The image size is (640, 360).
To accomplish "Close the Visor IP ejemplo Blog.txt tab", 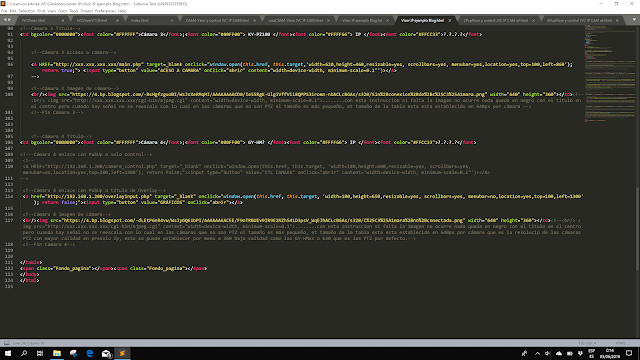I will pyautogui.click(x=387, y=20).
